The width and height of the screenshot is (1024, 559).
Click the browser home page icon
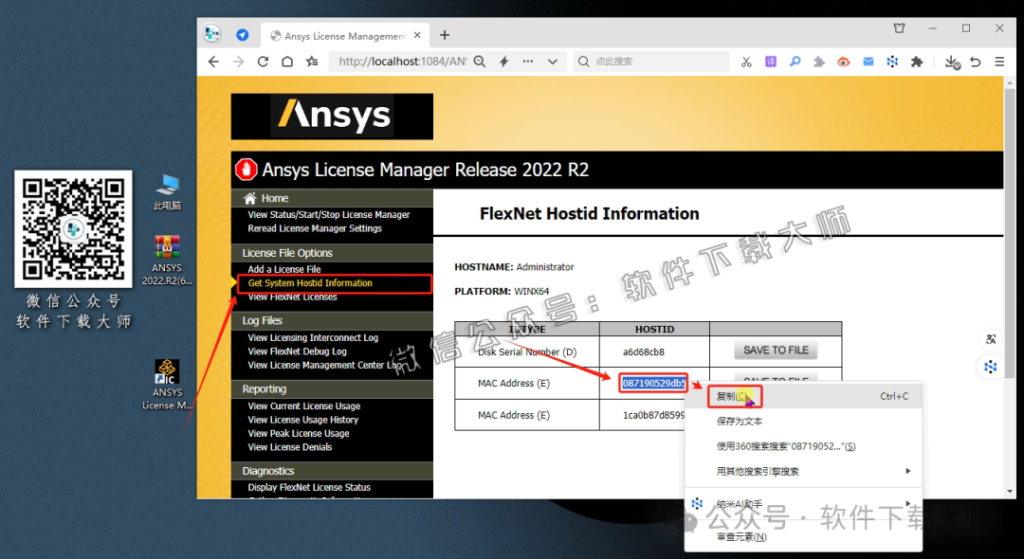tap(287, 61)
